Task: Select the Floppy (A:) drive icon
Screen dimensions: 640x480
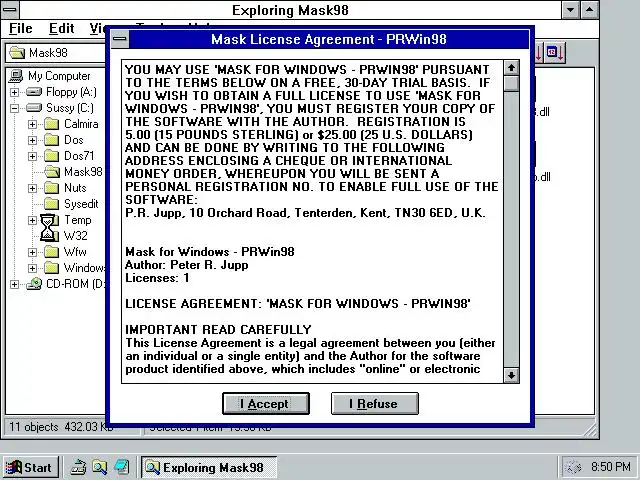Action: pos(33,92)
